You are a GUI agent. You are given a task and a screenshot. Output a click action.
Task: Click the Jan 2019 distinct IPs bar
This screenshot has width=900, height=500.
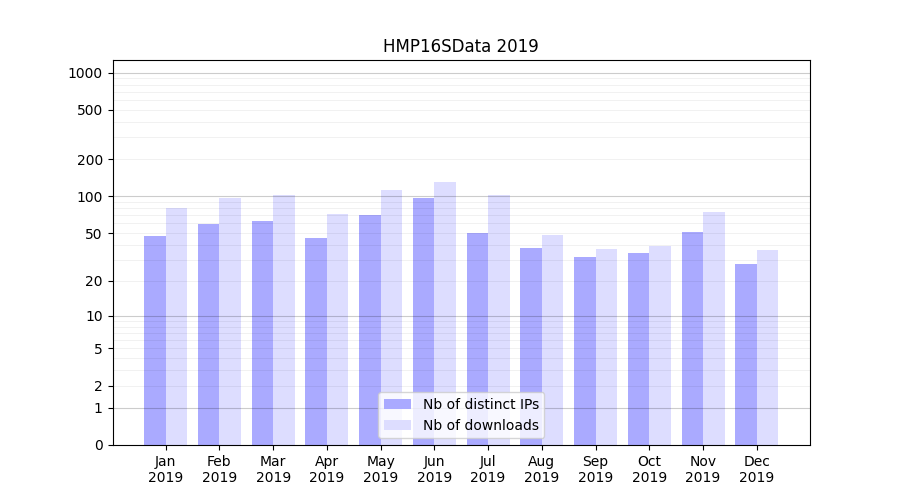coord(155,340)
